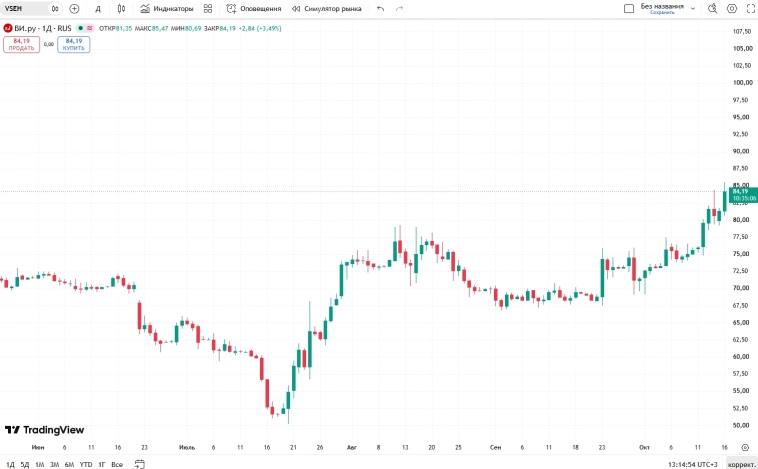Screen dimensions: 758x469
Task: Click the ВИ.ру red symbol logo
Action: pyautogui.click(x=7, y=29)
